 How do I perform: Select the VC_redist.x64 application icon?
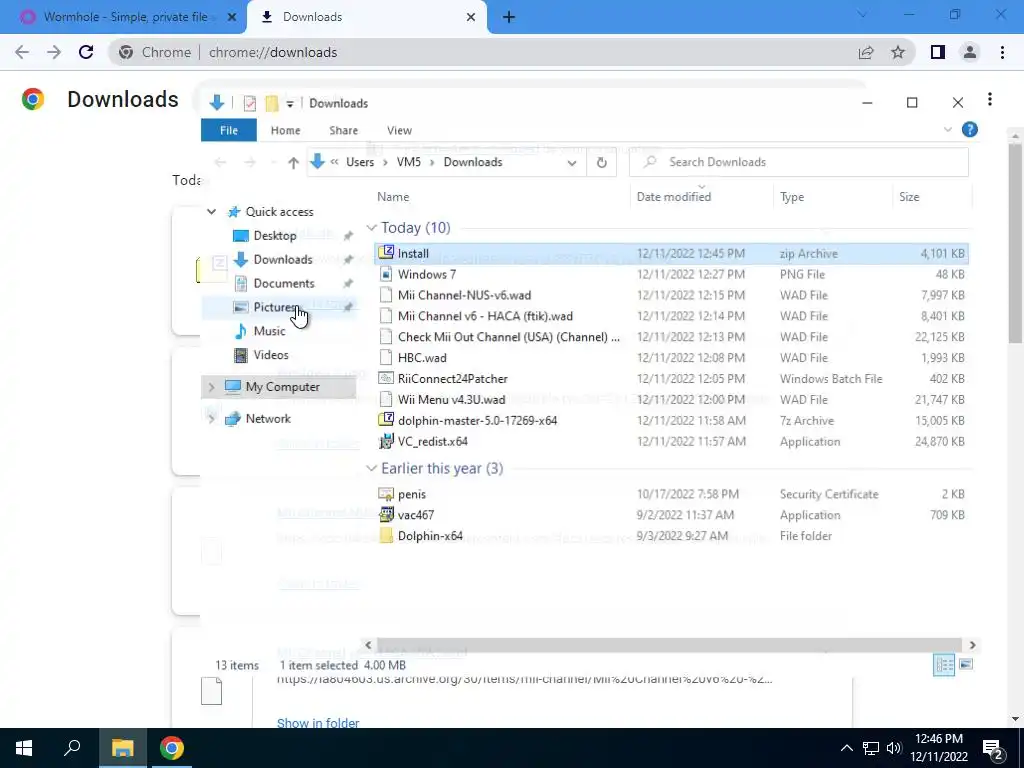386,441
